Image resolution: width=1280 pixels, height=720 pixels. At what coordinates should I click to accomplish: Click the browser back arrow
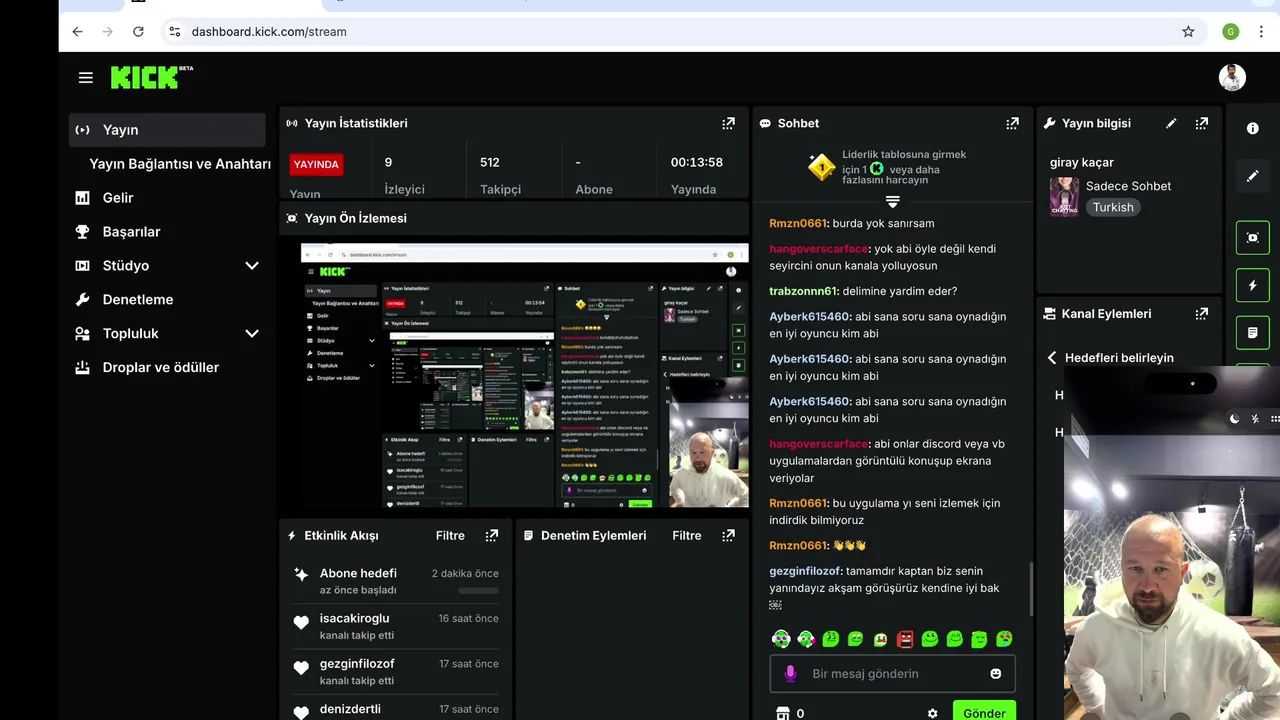77,31
